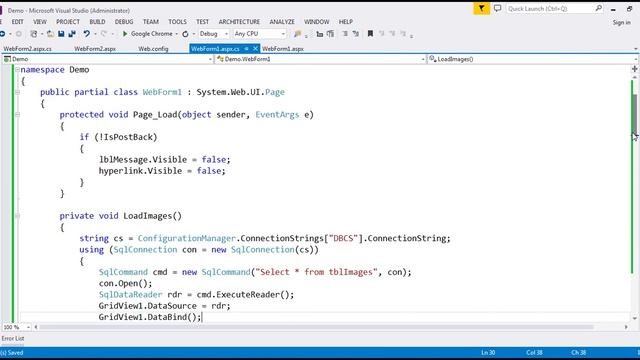Open the DEBUG menu

coord(124,22)
